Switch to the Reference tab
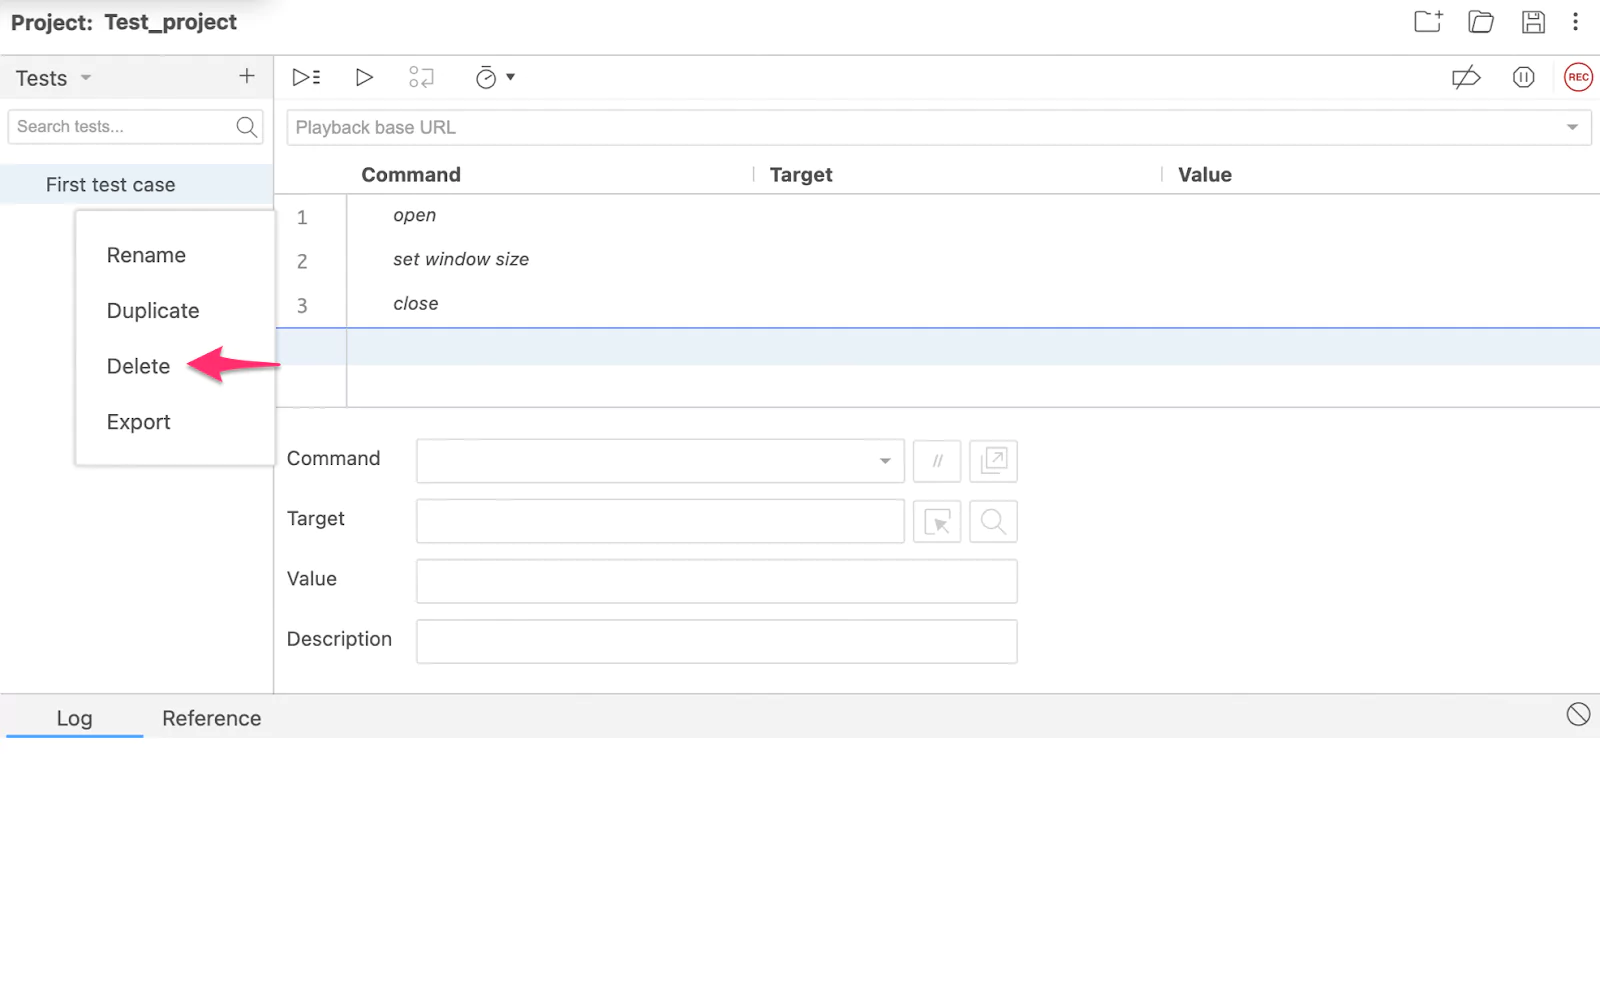This screenshot has width=1600, height=987. (x=211, y=718)
